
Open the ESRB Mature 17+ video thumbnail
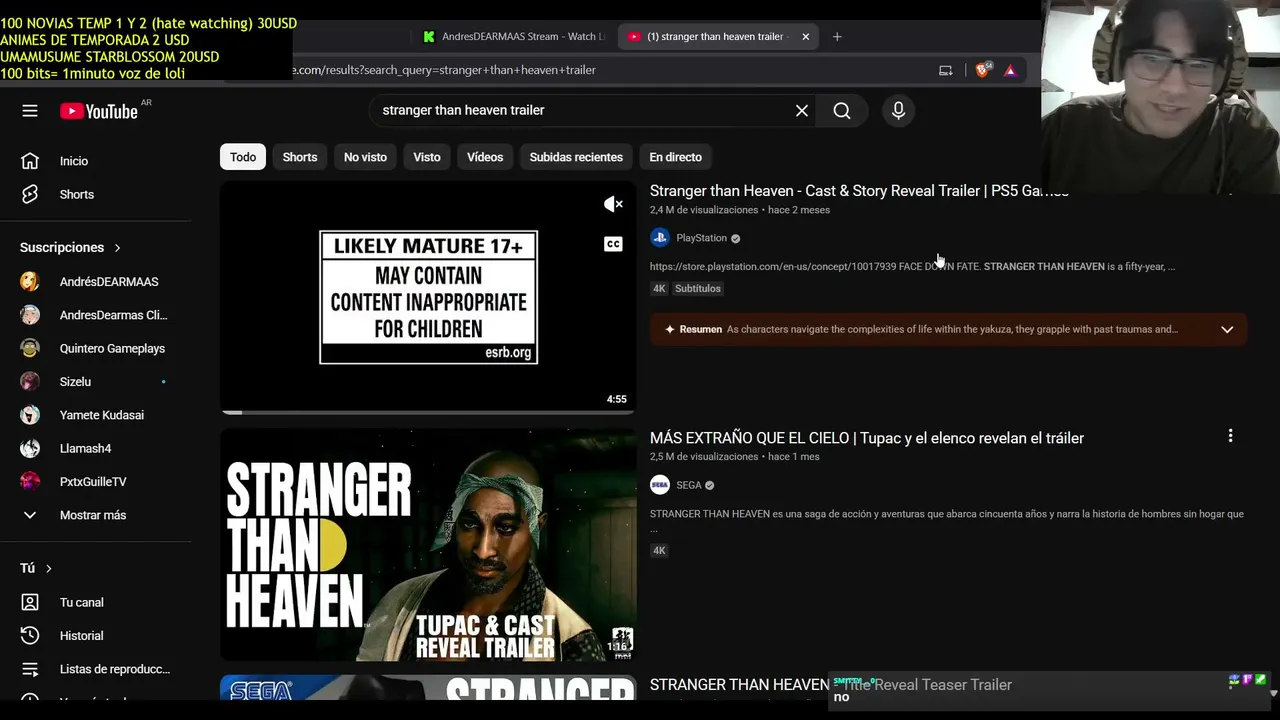coord(428,297)
